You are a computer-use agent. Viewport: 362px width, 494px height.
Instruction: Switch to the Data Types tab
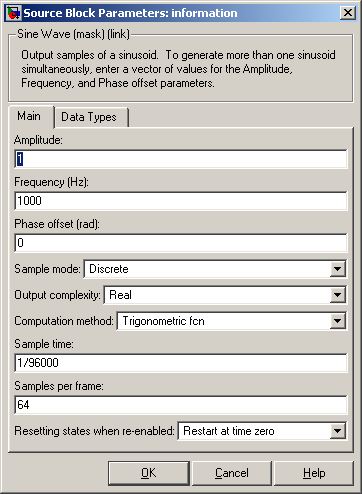coord(89,117)
